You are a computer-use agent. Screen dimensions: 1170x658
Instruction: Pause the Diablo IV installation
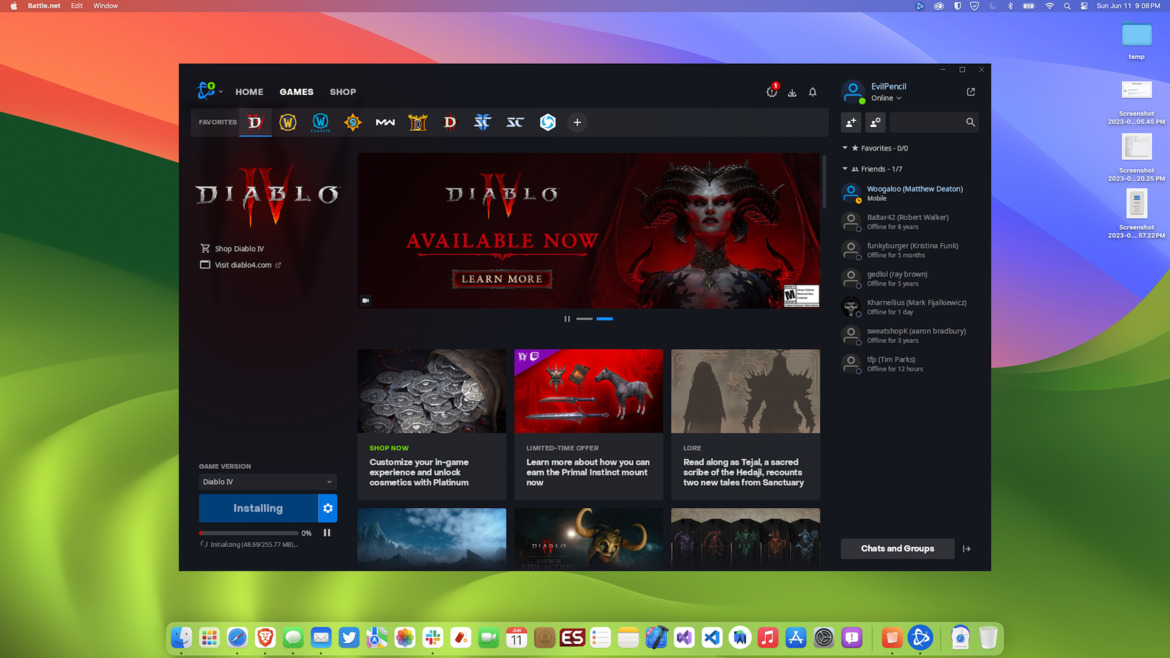click(x=327, y=533)
